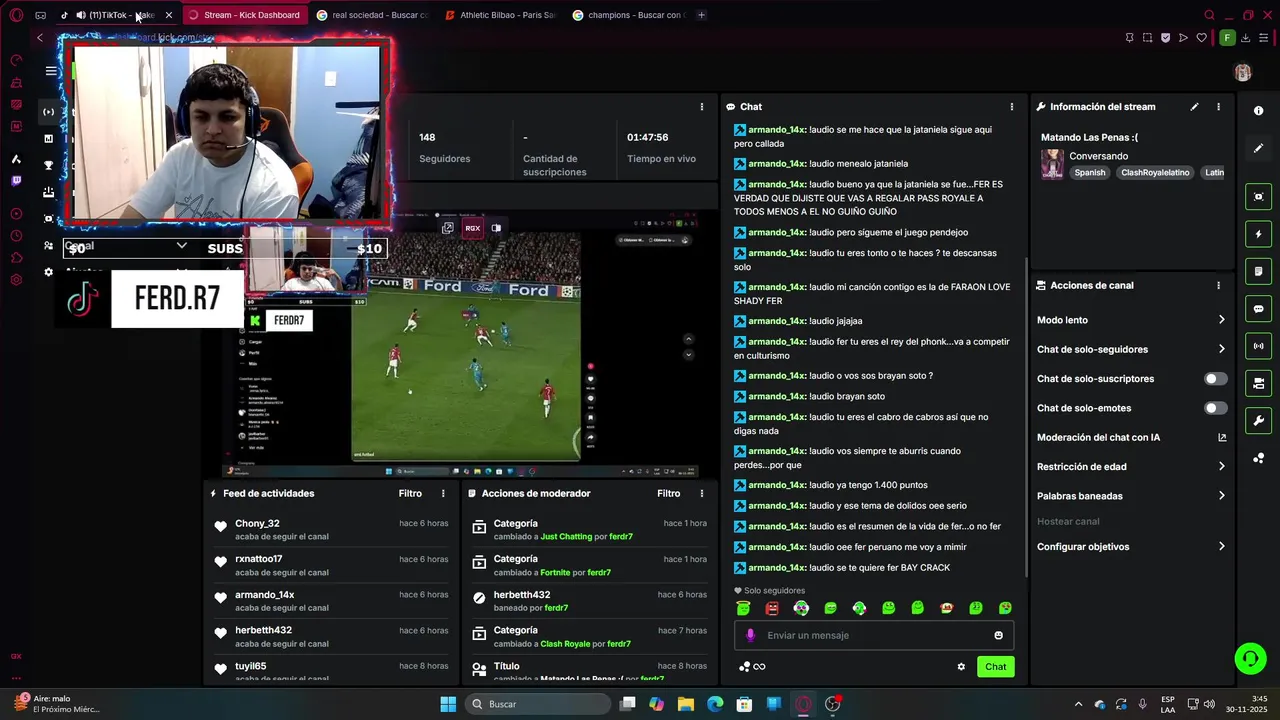
Task: Click the pencil icon in the right sidebar
Action: coord(1258,148)
